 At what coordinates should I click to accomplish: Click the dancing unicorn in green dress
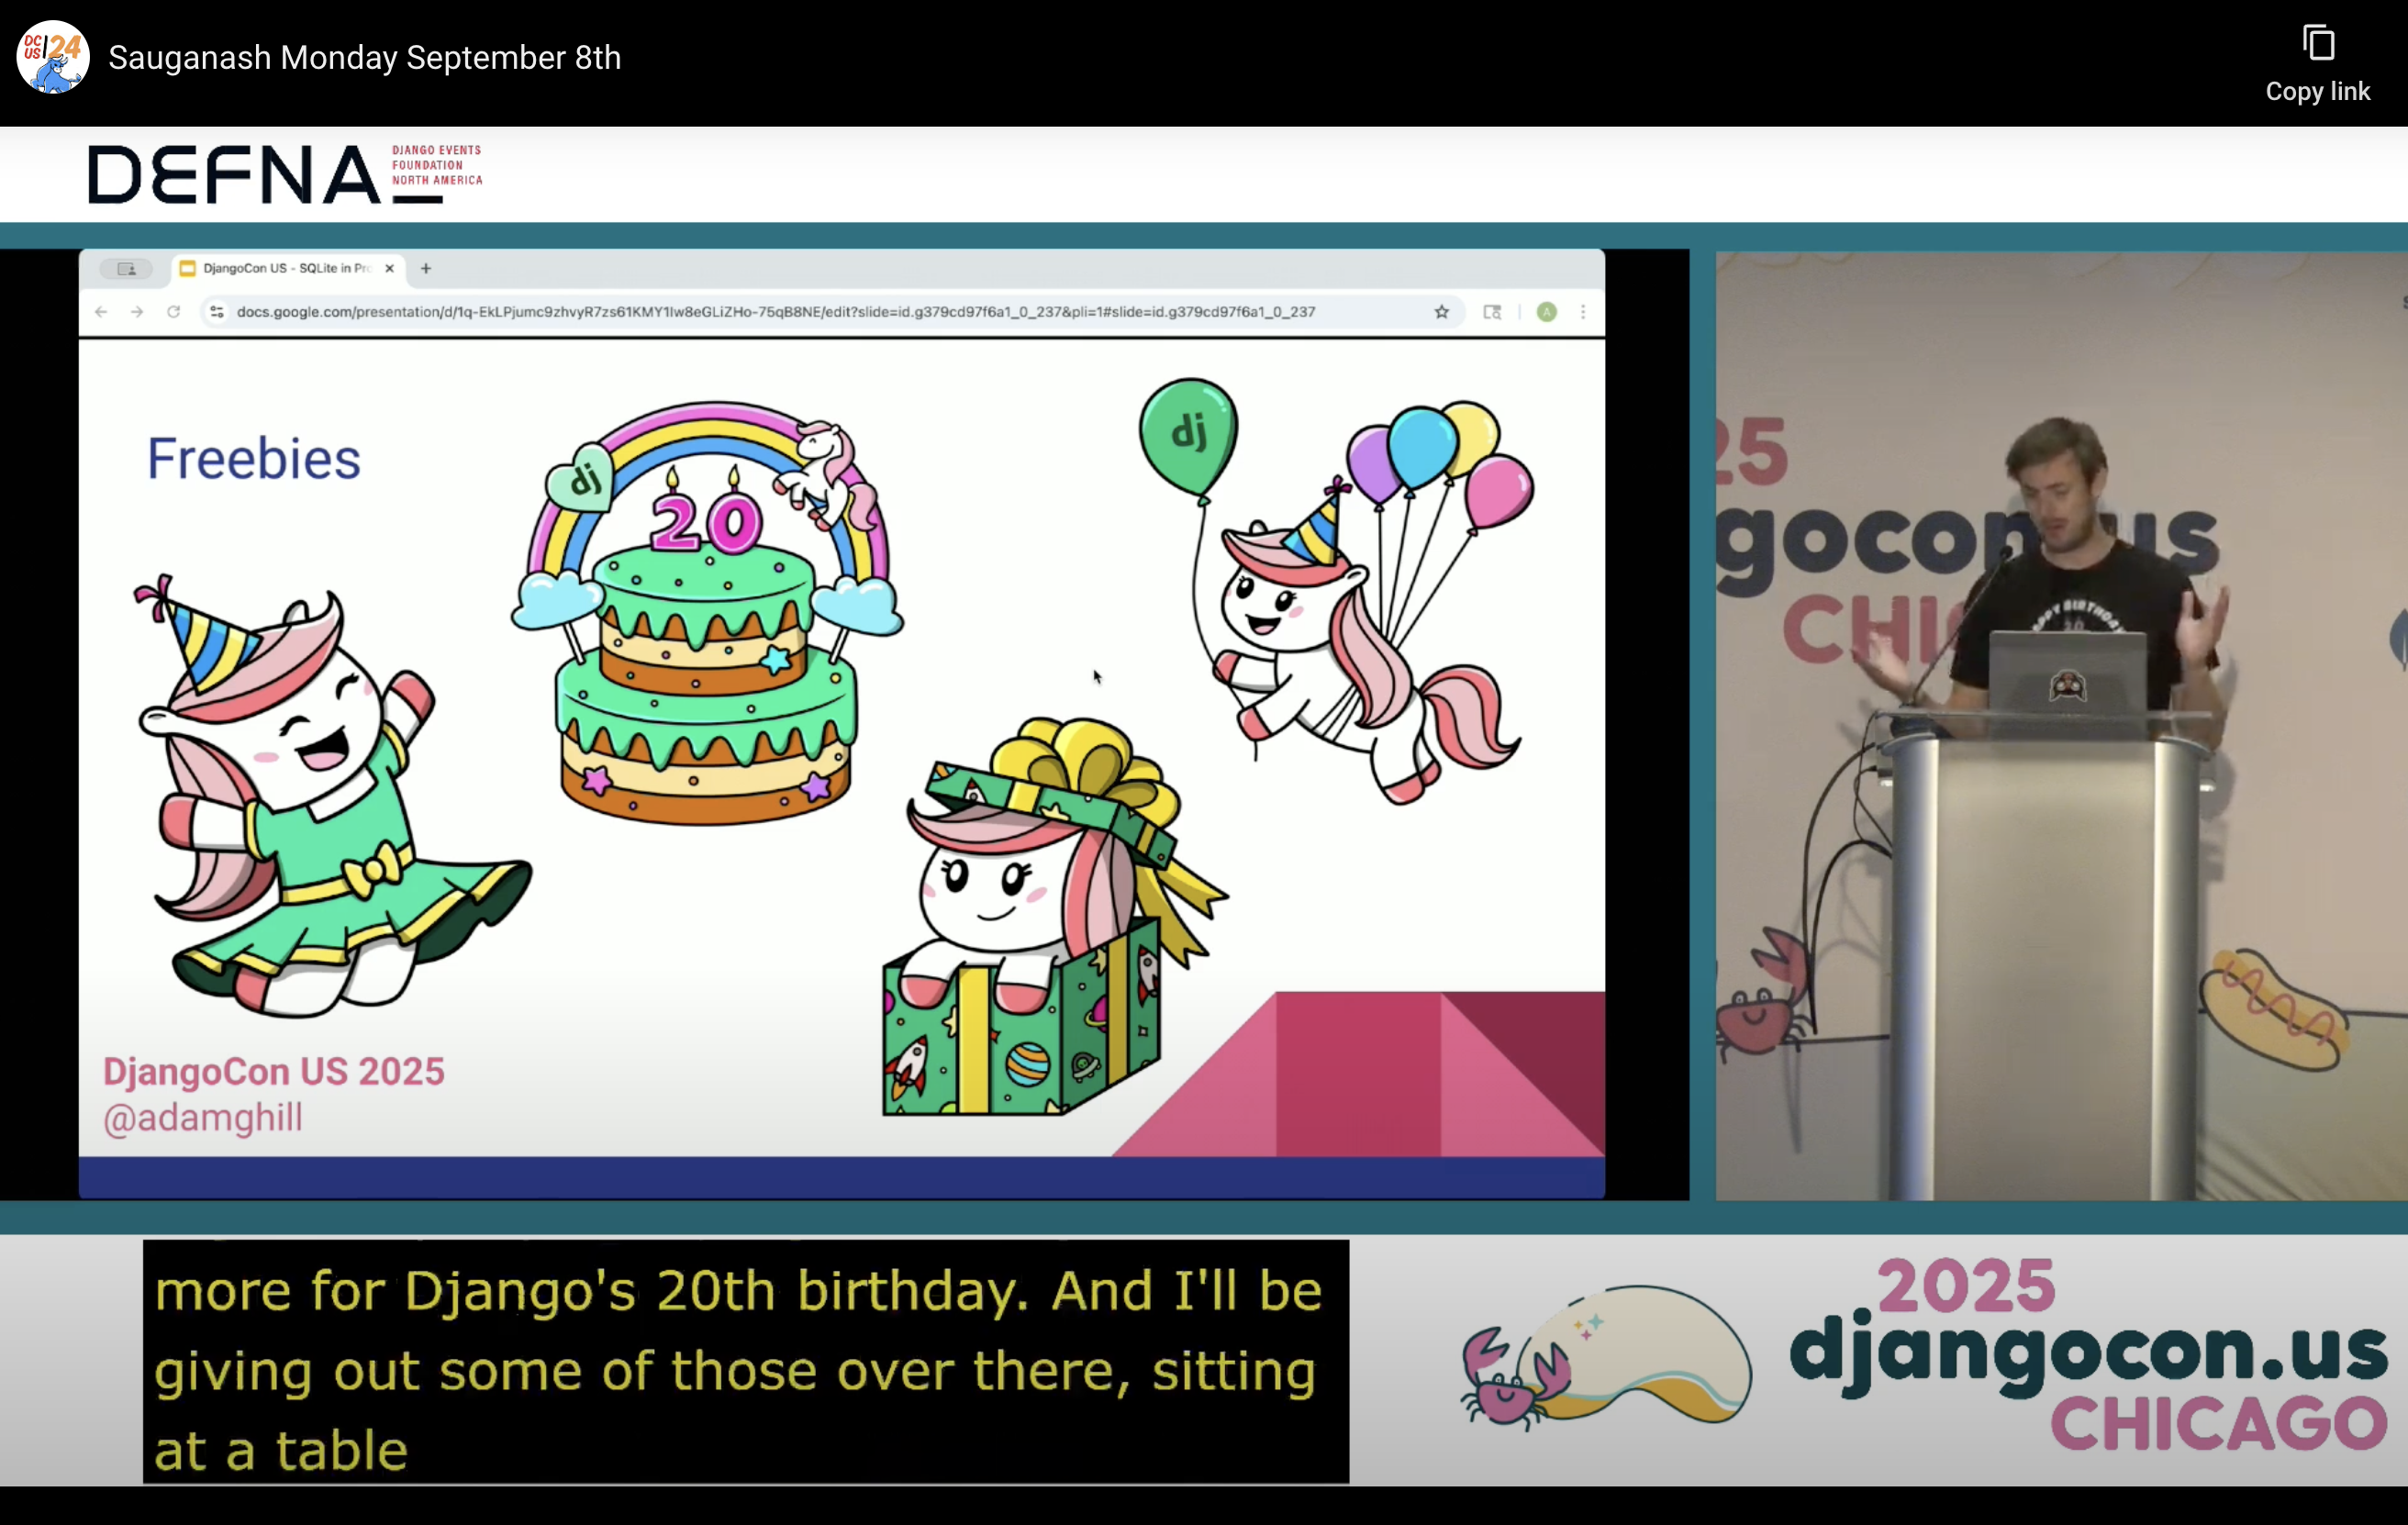click(332, 796)
